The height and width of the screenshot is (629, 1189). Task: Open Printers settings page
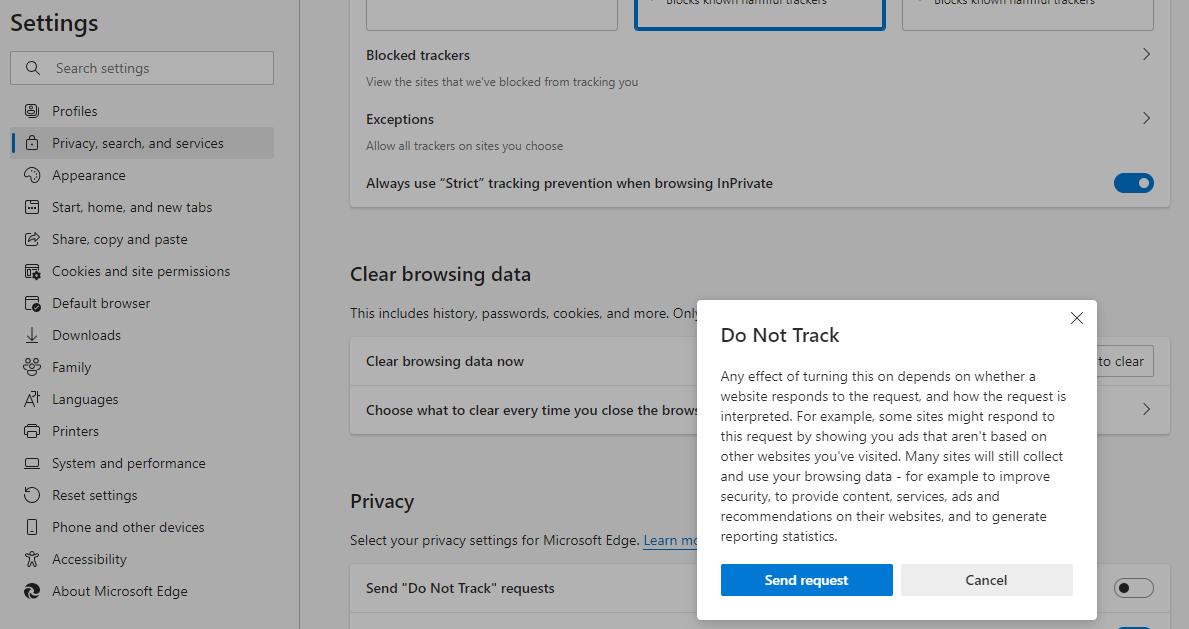click(x=143, y=432)
